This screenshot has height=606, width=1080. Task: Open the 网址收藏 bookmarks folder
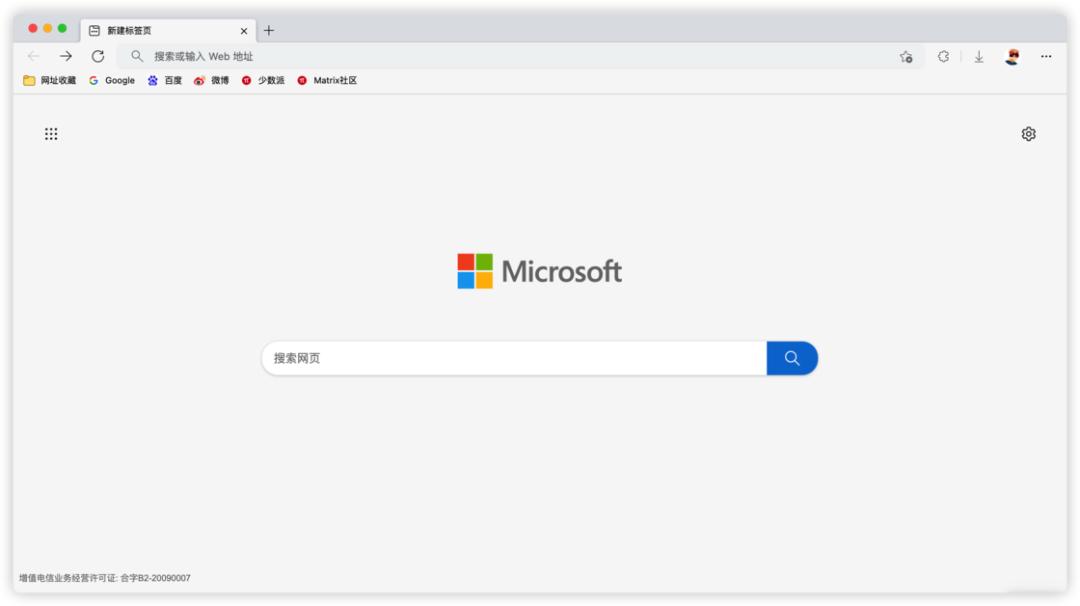point(50,81)
